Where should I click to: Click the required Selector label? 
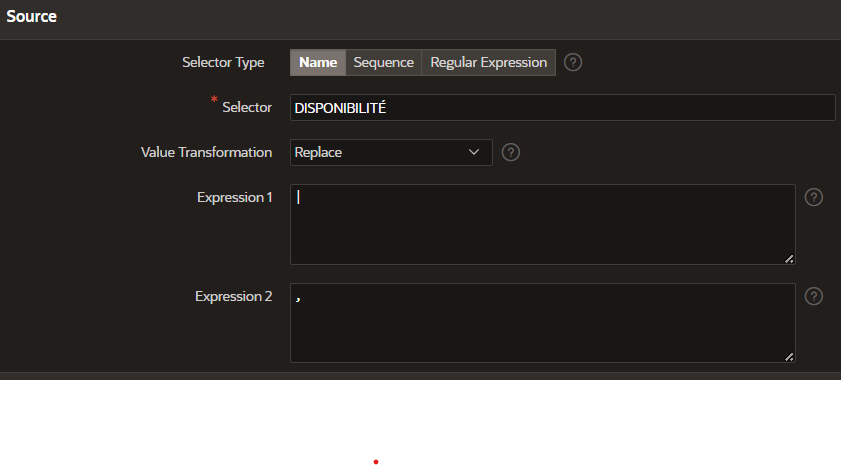246,107
